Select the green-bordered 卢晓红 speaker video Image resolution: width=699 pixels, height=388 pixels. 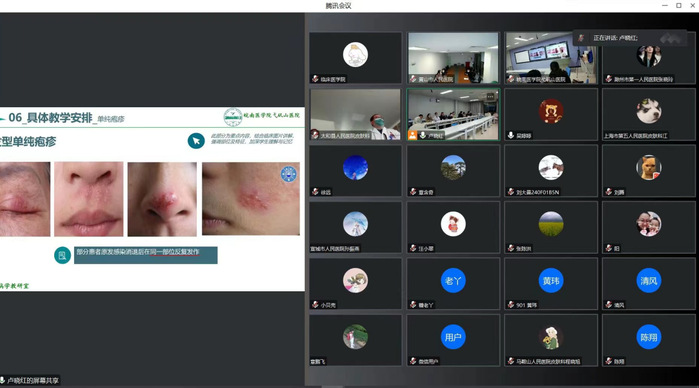point(453,114)
